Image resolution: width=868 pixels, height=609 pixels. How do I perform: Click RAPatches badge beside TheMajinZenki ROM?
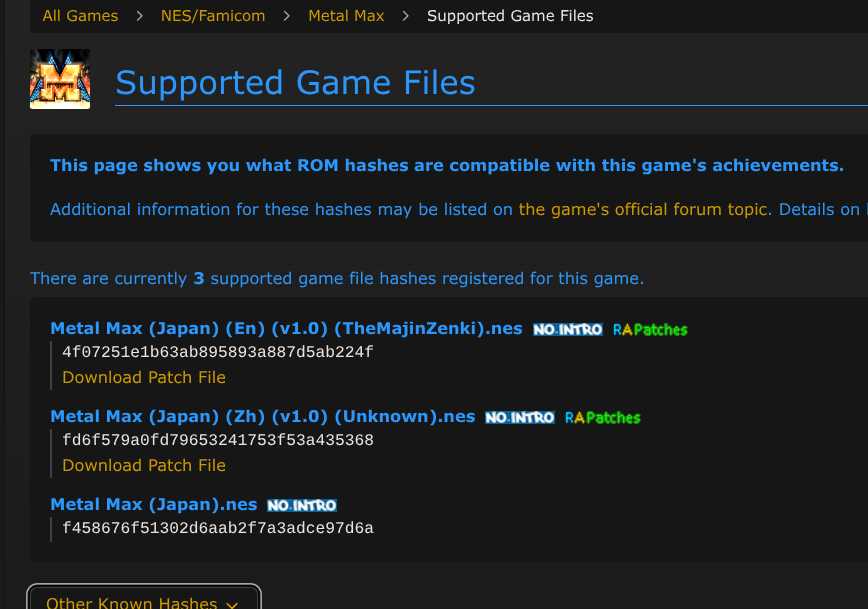pos(650,330)
